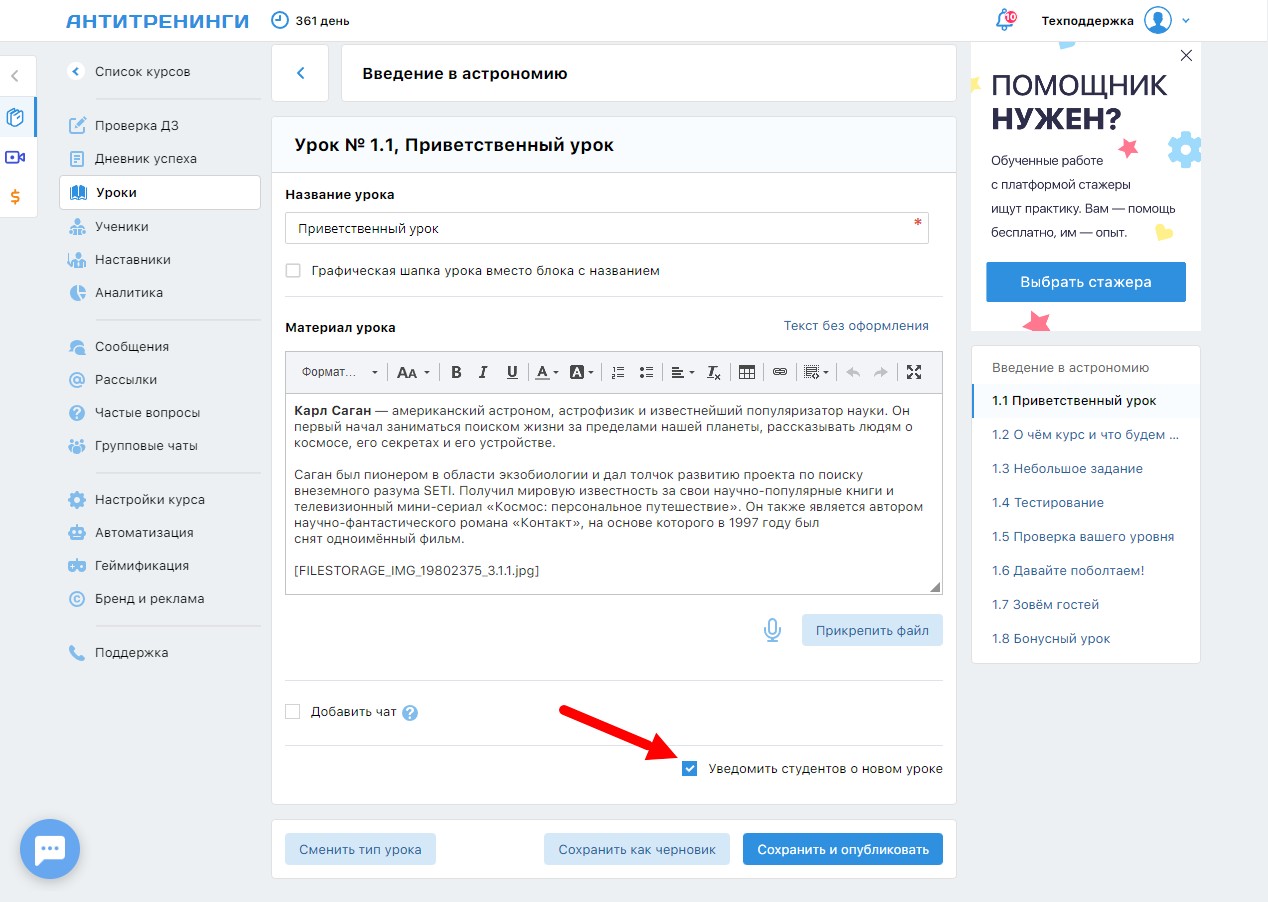Open the support chat bubble
Image resolution: width=1268 pixels, height=902 pixels.
pyautogui.click(x=50, y=849)
